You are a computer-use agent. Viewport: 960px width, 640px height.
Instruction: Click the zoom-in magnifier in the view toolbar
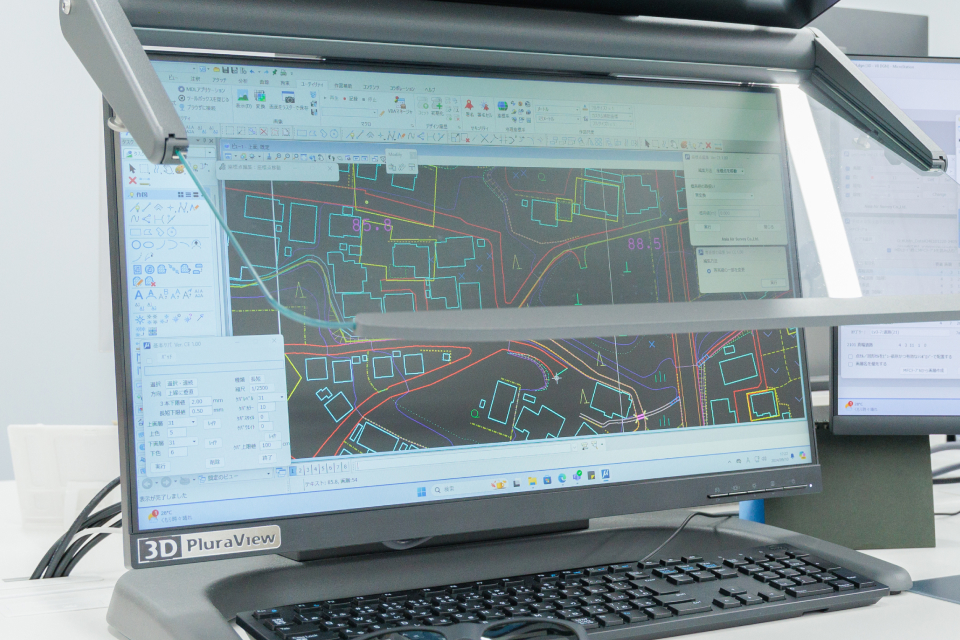click(x=277, y=157)
